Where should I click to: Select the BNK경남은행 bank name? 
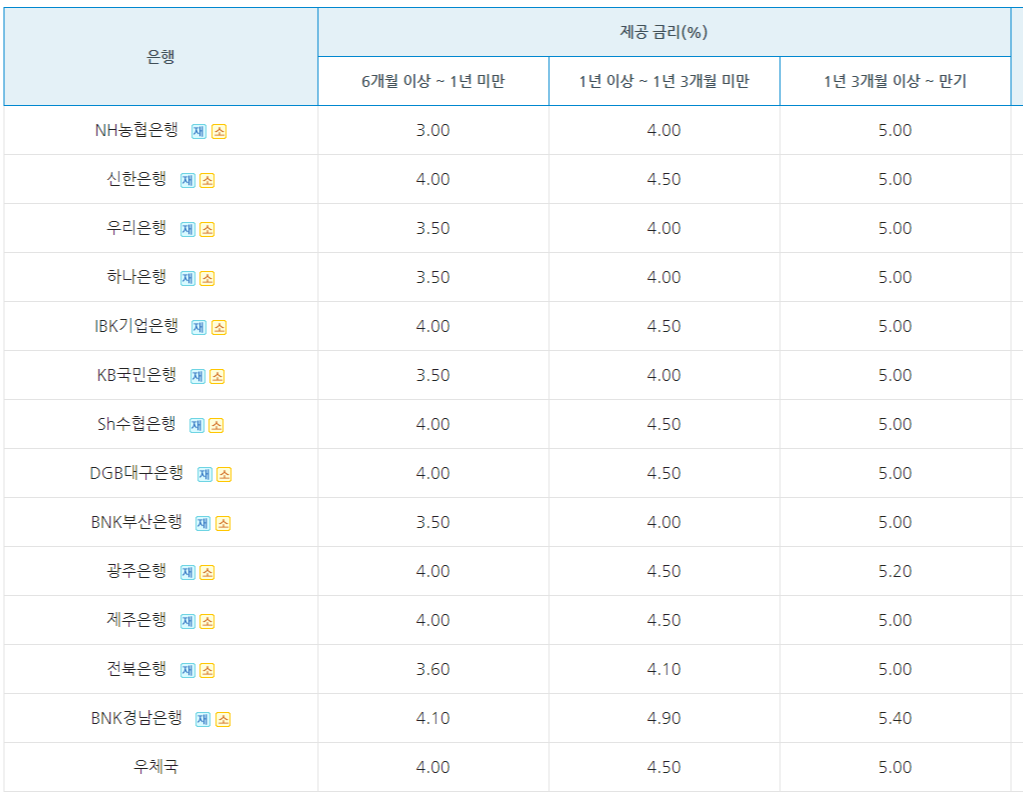click(x=136, y=717)
